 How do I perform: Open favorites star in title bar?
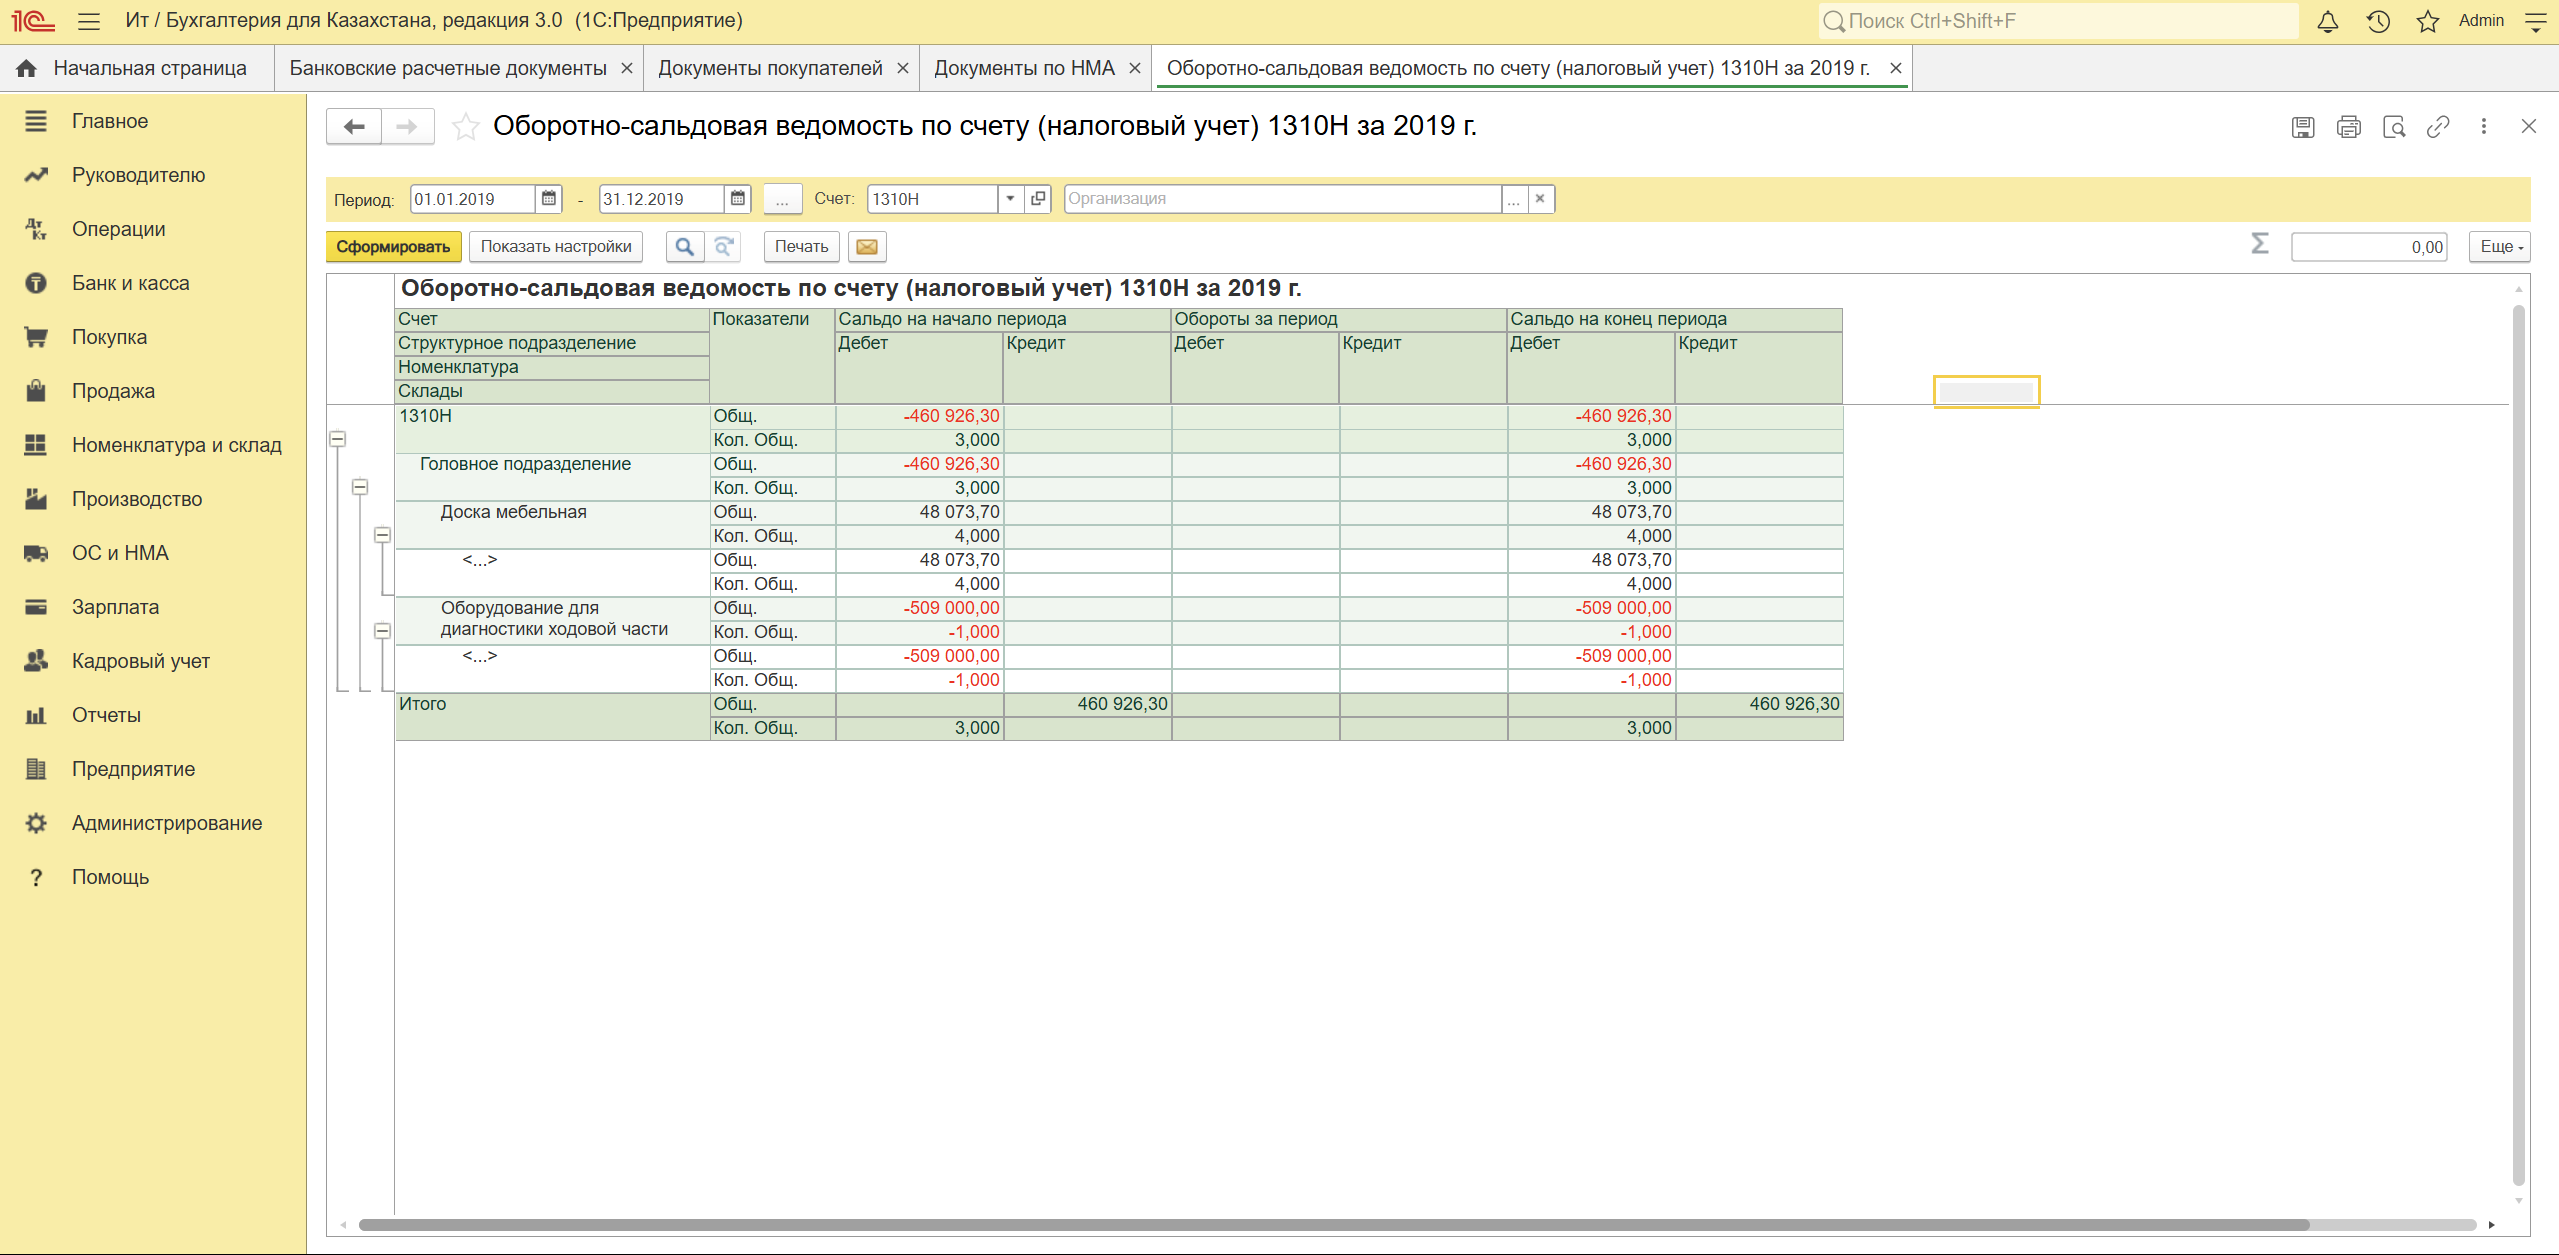[2428, 21]
